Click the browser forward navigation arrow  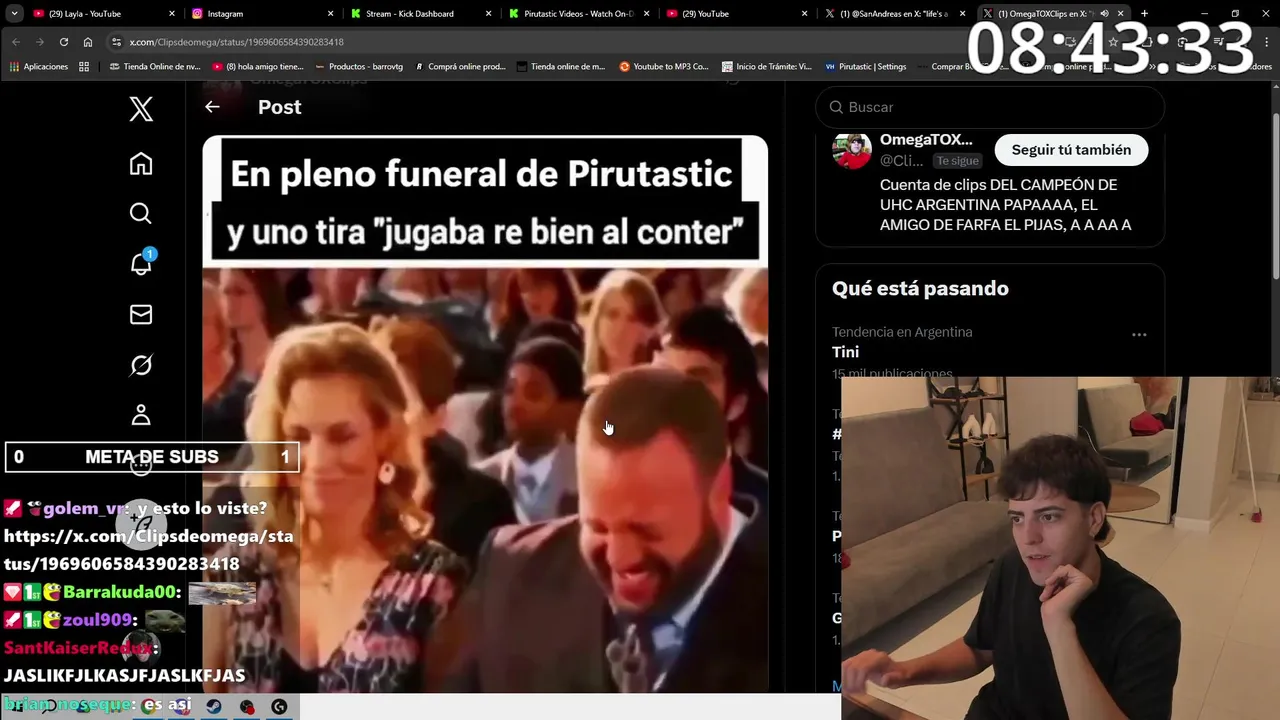tap(39, 42)
